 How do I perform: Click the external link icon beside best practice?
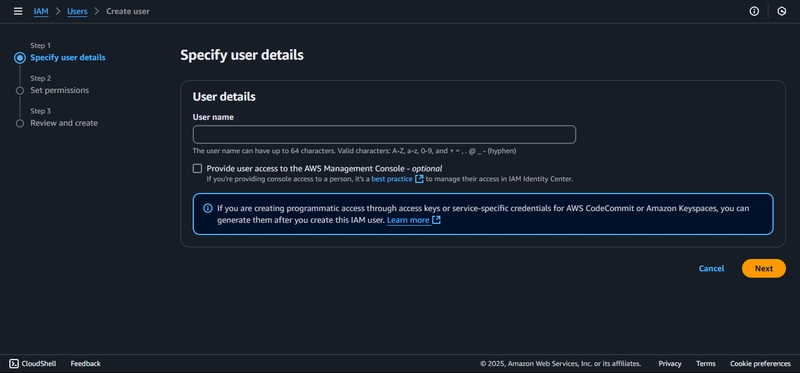tap(419, 179)
